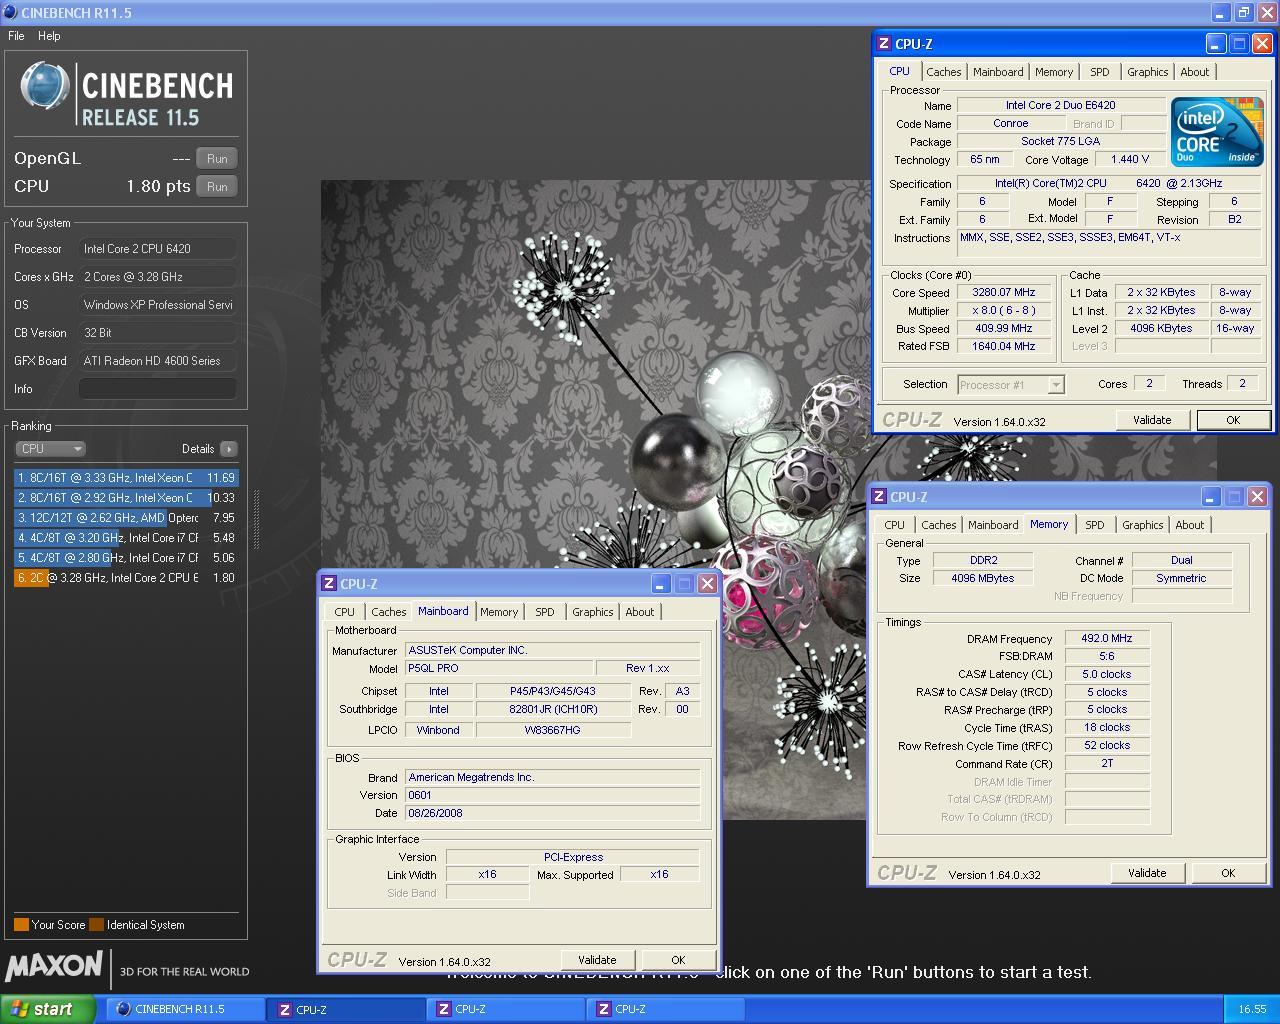
Task: Click the Details arrow button in Ranking
Action: coord(229,449)
